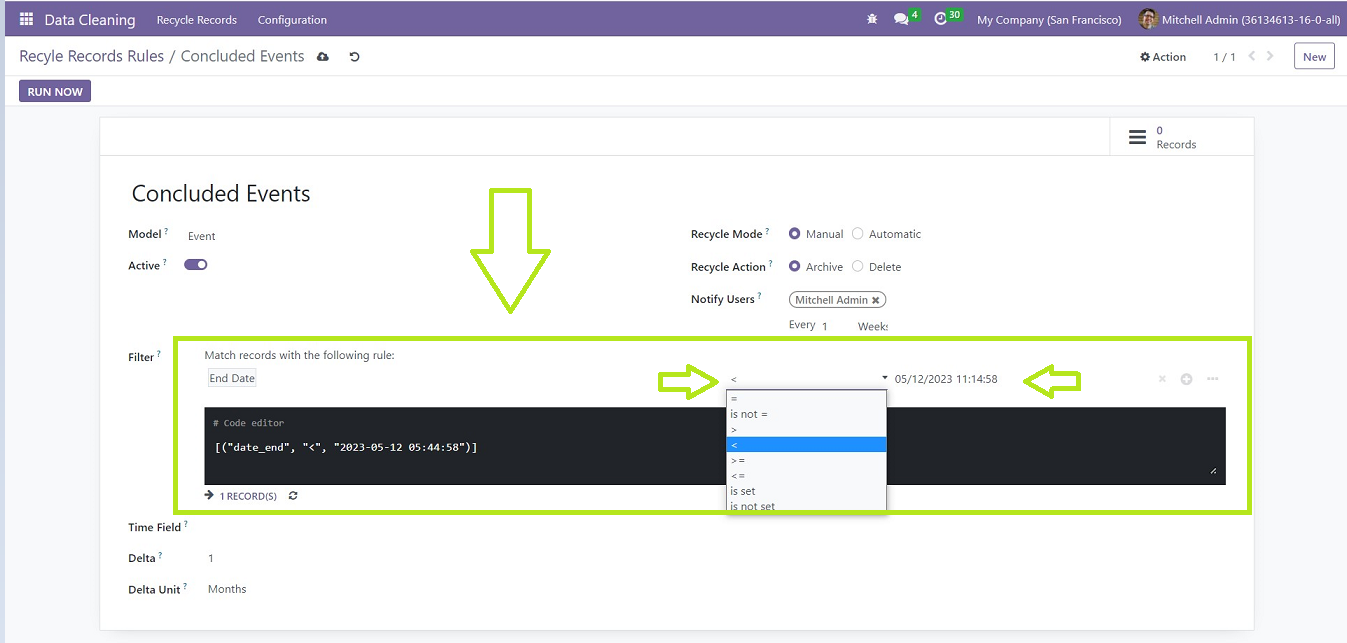The width and height of the screenshot is (1347, 643).
Task: Choose 'is not =' operator option
Action: tap(806, 414)
